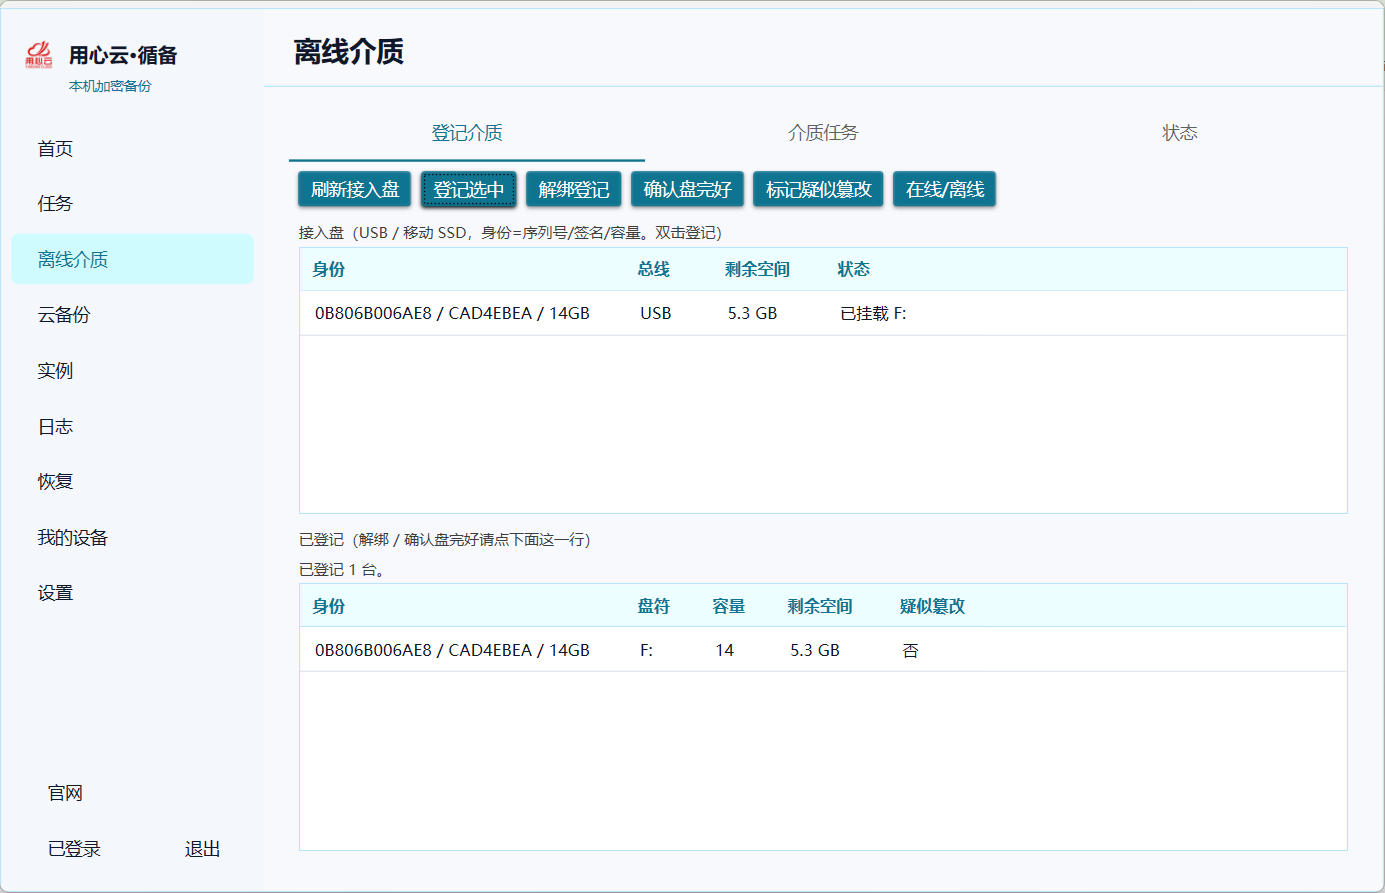The image size is (1385, 893).
Task: Switch to the 介质任务 tab
Action: [x=823, y=133]
